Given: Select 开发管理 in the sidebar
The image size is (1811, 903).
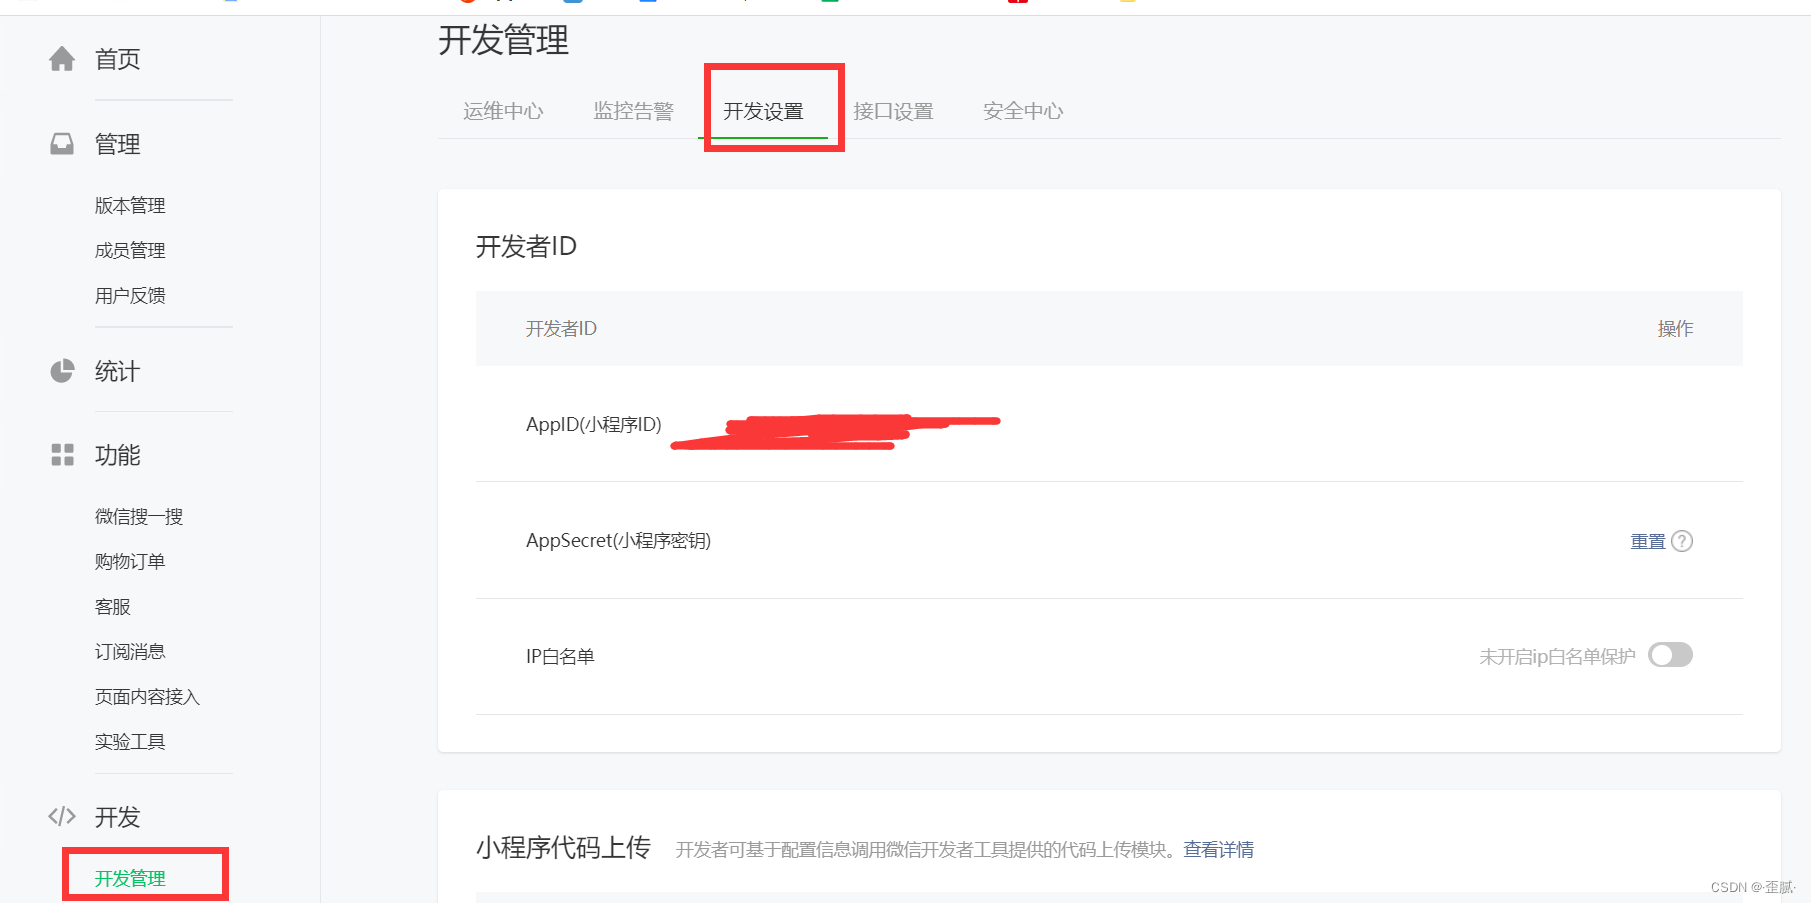Looking at the screenshot, I should point(130,878).
